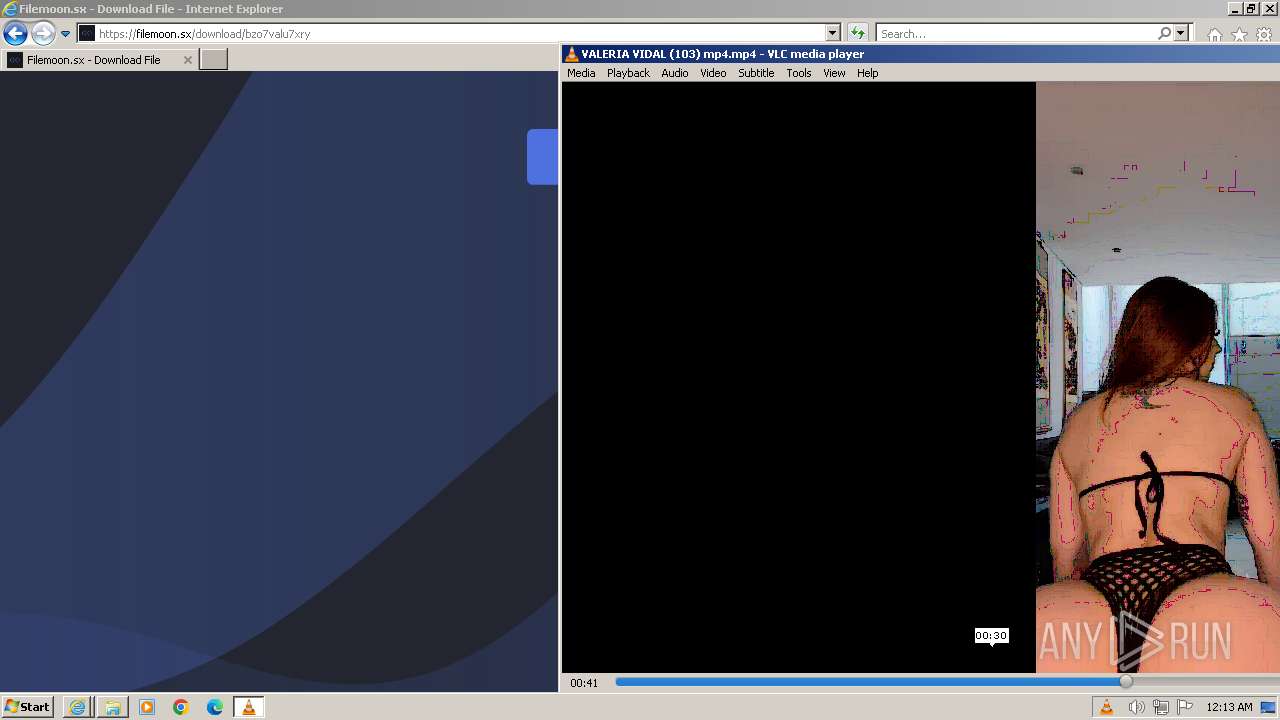Open Internet Explorer from the taskbar

point(77,707)
